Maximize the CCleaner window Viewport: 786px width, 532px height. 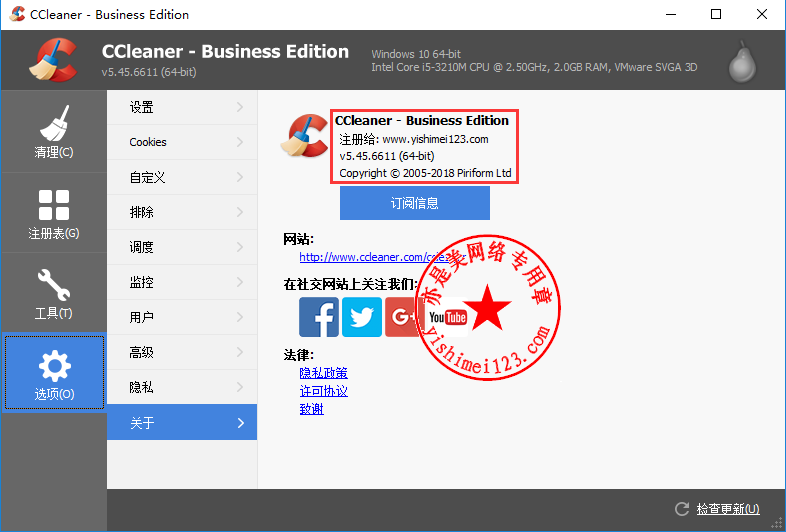pyautogui.click(x=716, y=14)
